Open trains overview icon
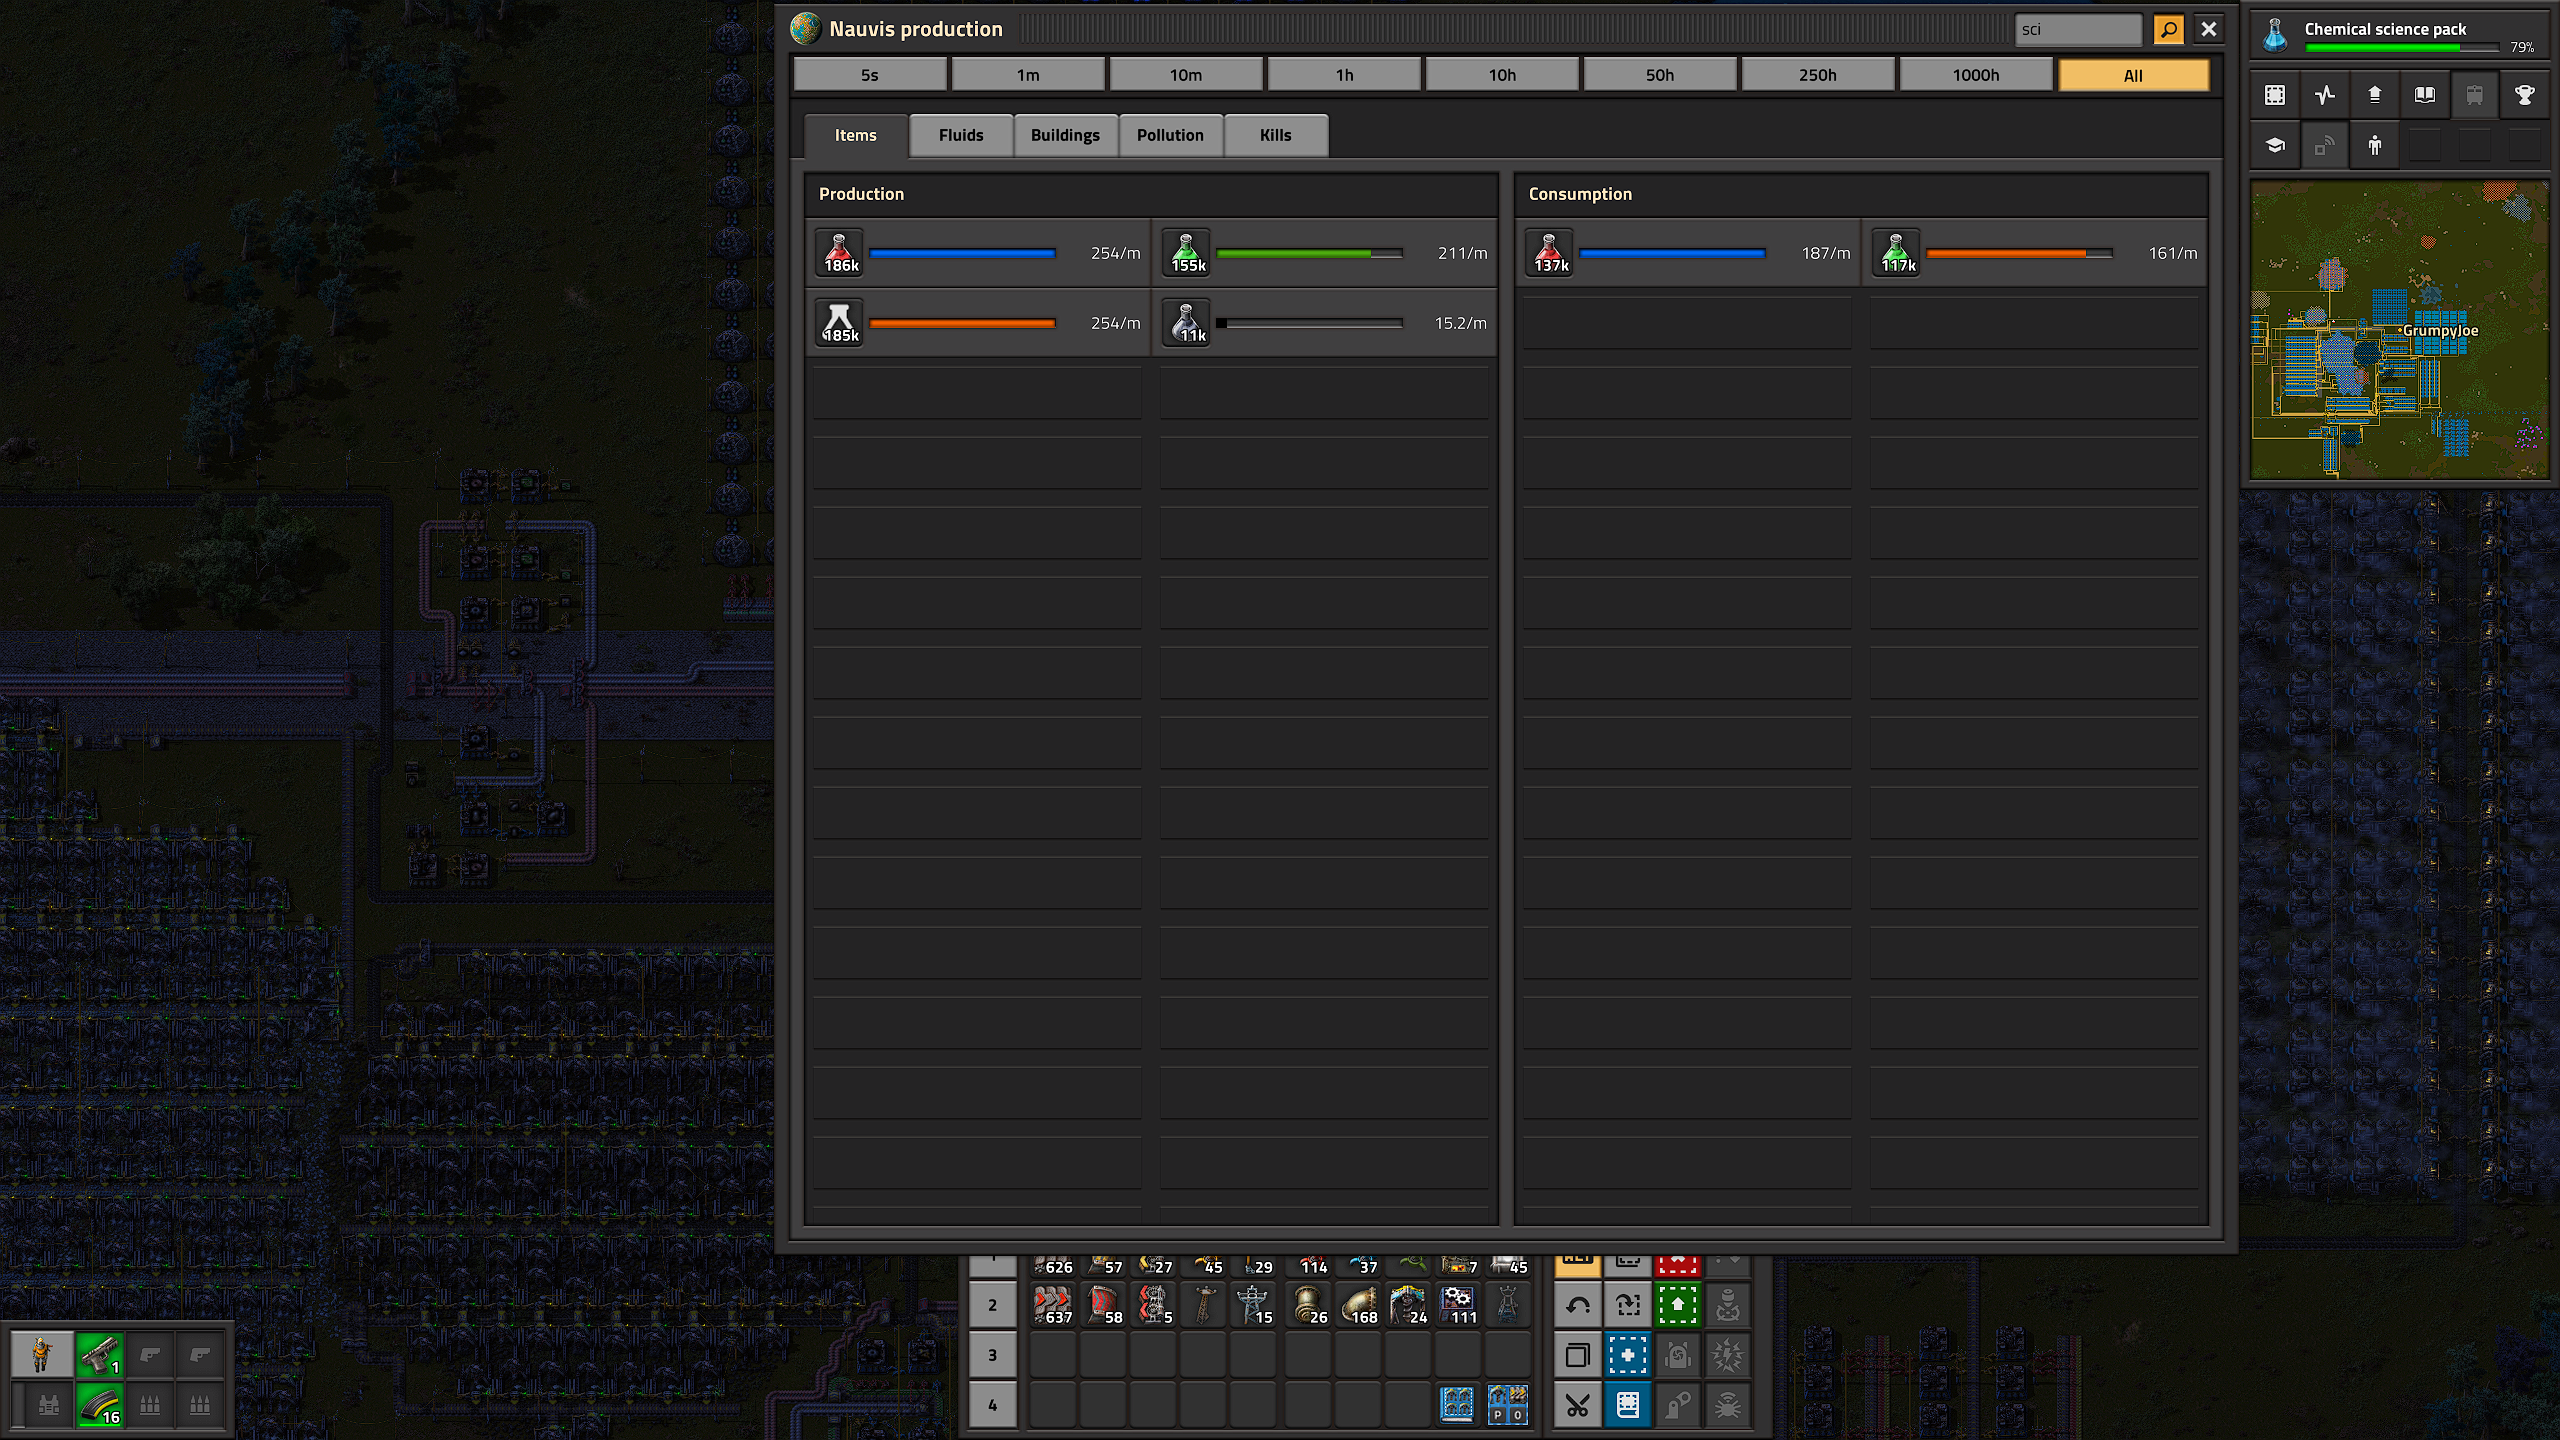Viewport: 2560px width, 1440px height. [2475, 95]
